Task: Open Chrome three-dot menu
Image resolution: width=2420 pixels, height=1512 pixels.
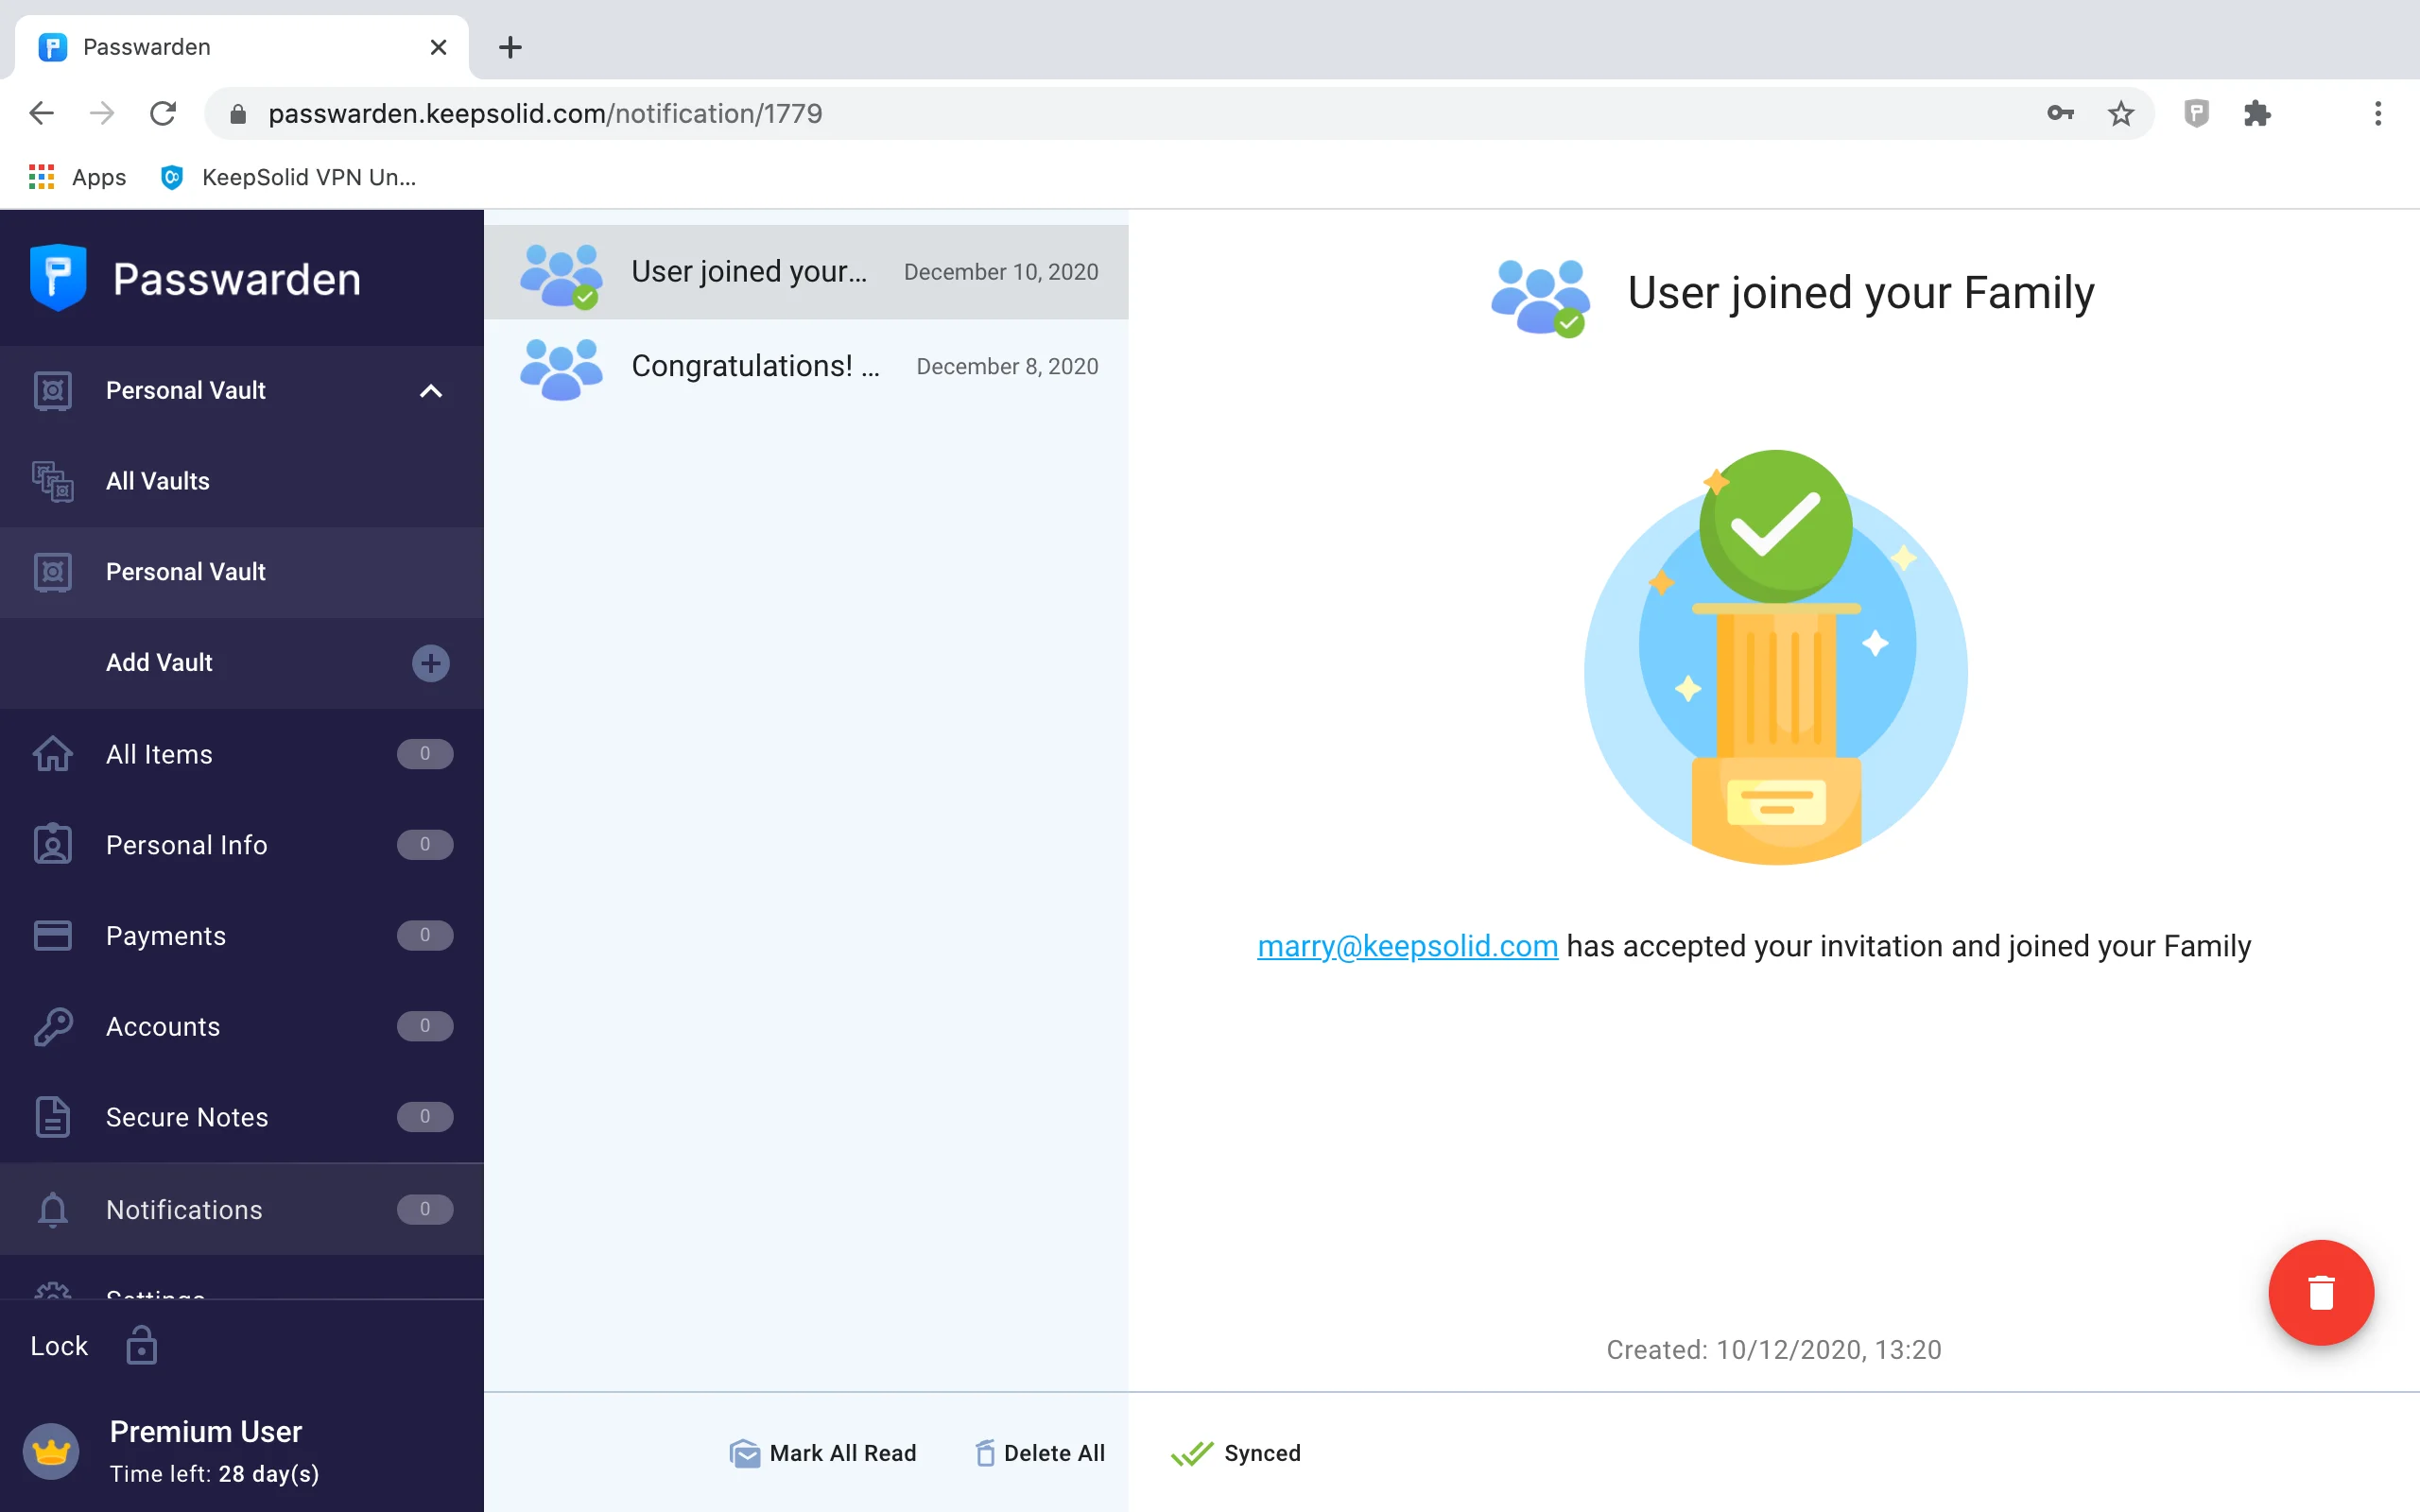Action: 2378,113
